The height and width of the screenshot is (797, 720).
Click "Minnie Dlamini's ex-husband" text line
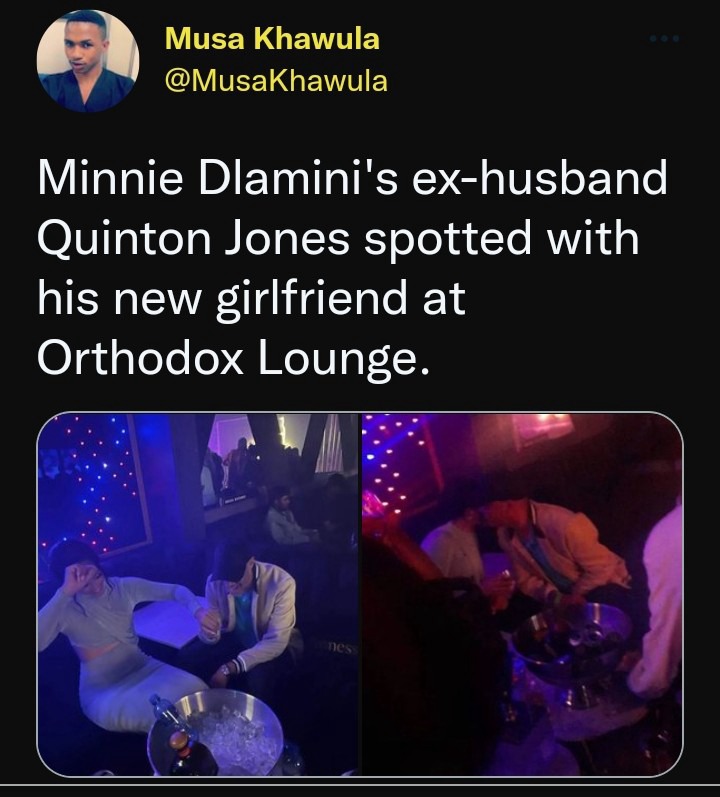[x=352, y=177]
